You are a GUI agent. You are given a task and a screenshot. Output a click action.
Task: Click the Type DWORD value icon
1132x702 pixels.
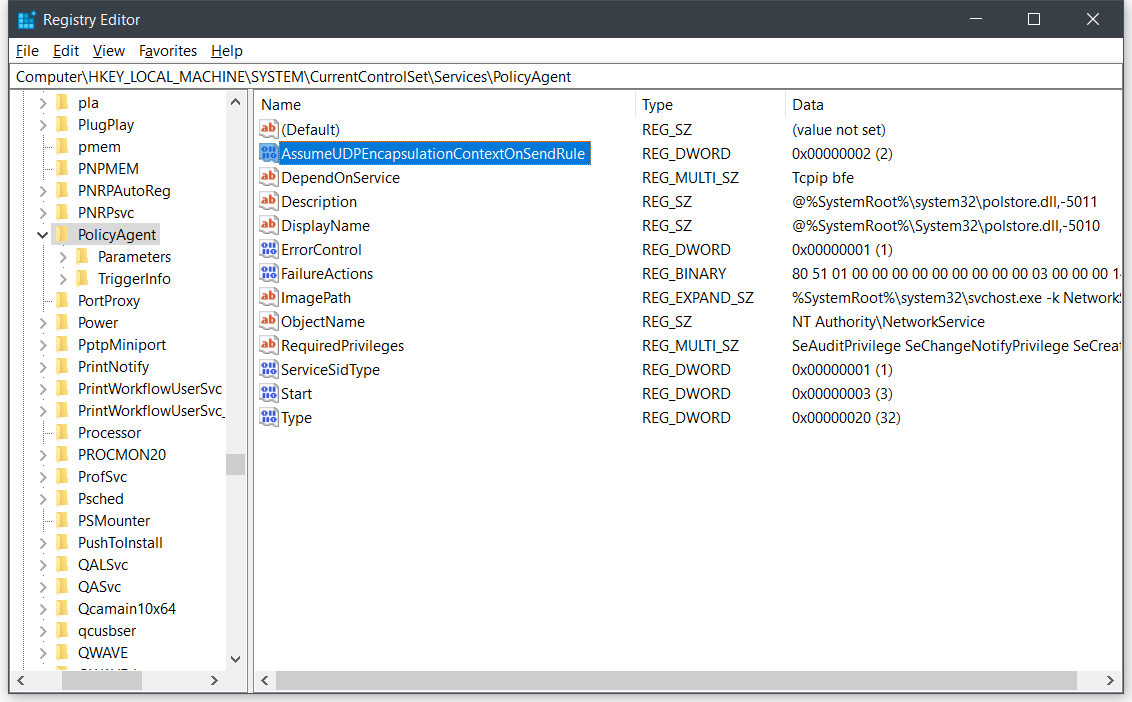pyautogui.click(x=269, y=417)
